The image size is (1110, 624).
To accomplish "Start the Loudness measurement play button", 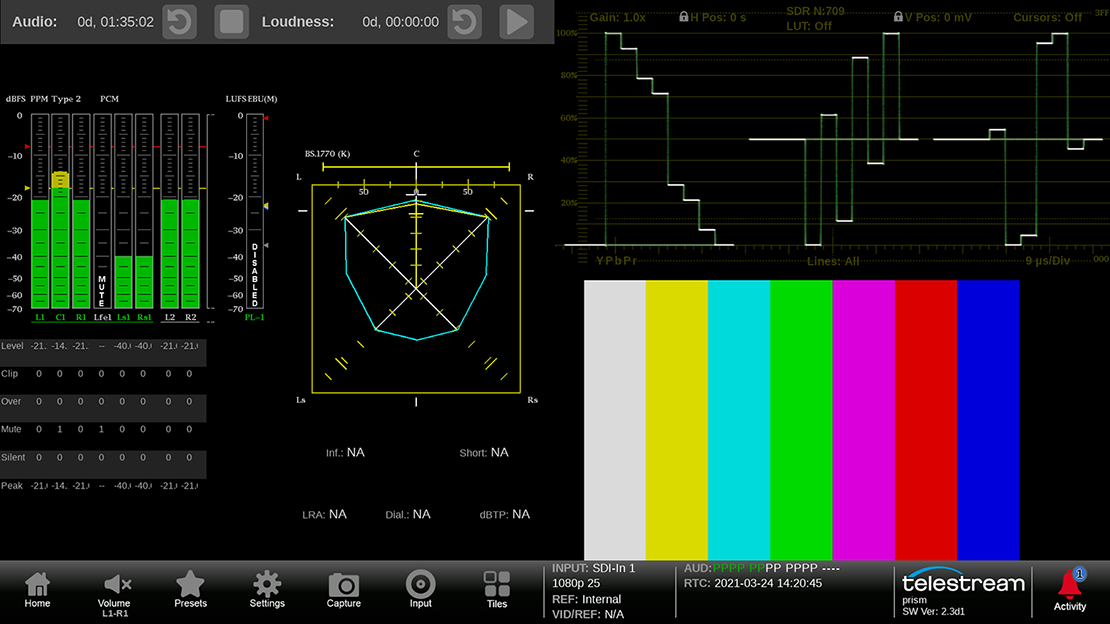I will click(515, 21).
